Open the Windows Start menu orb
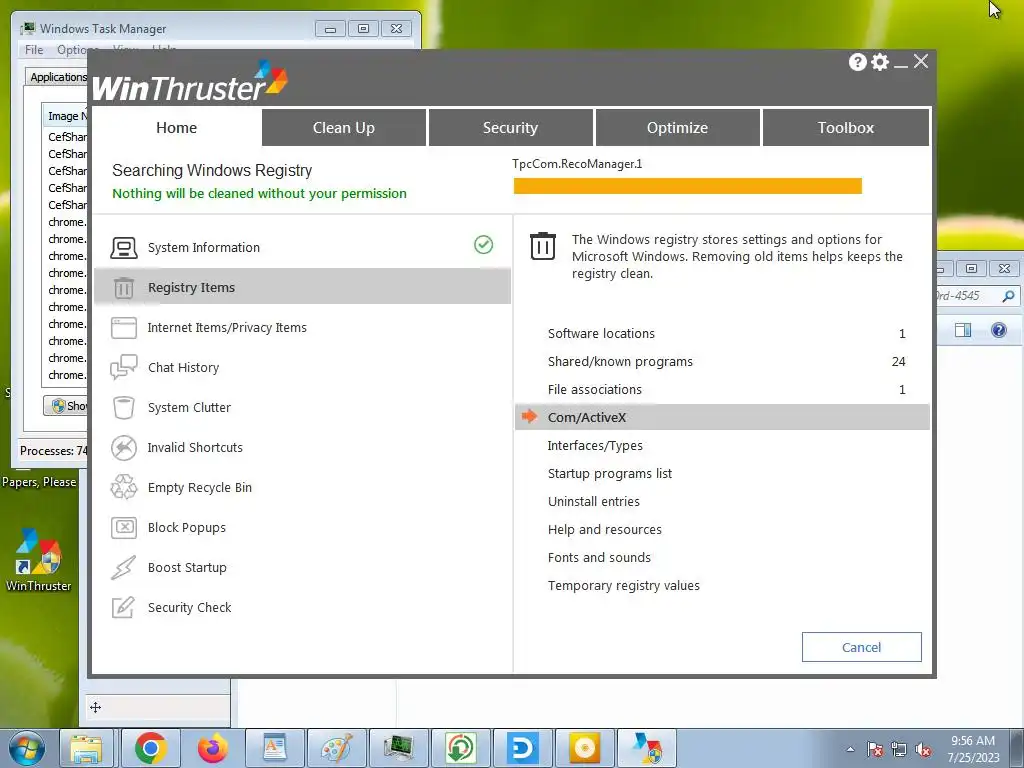The image size is (1024, 768). (x=27, y=748)
